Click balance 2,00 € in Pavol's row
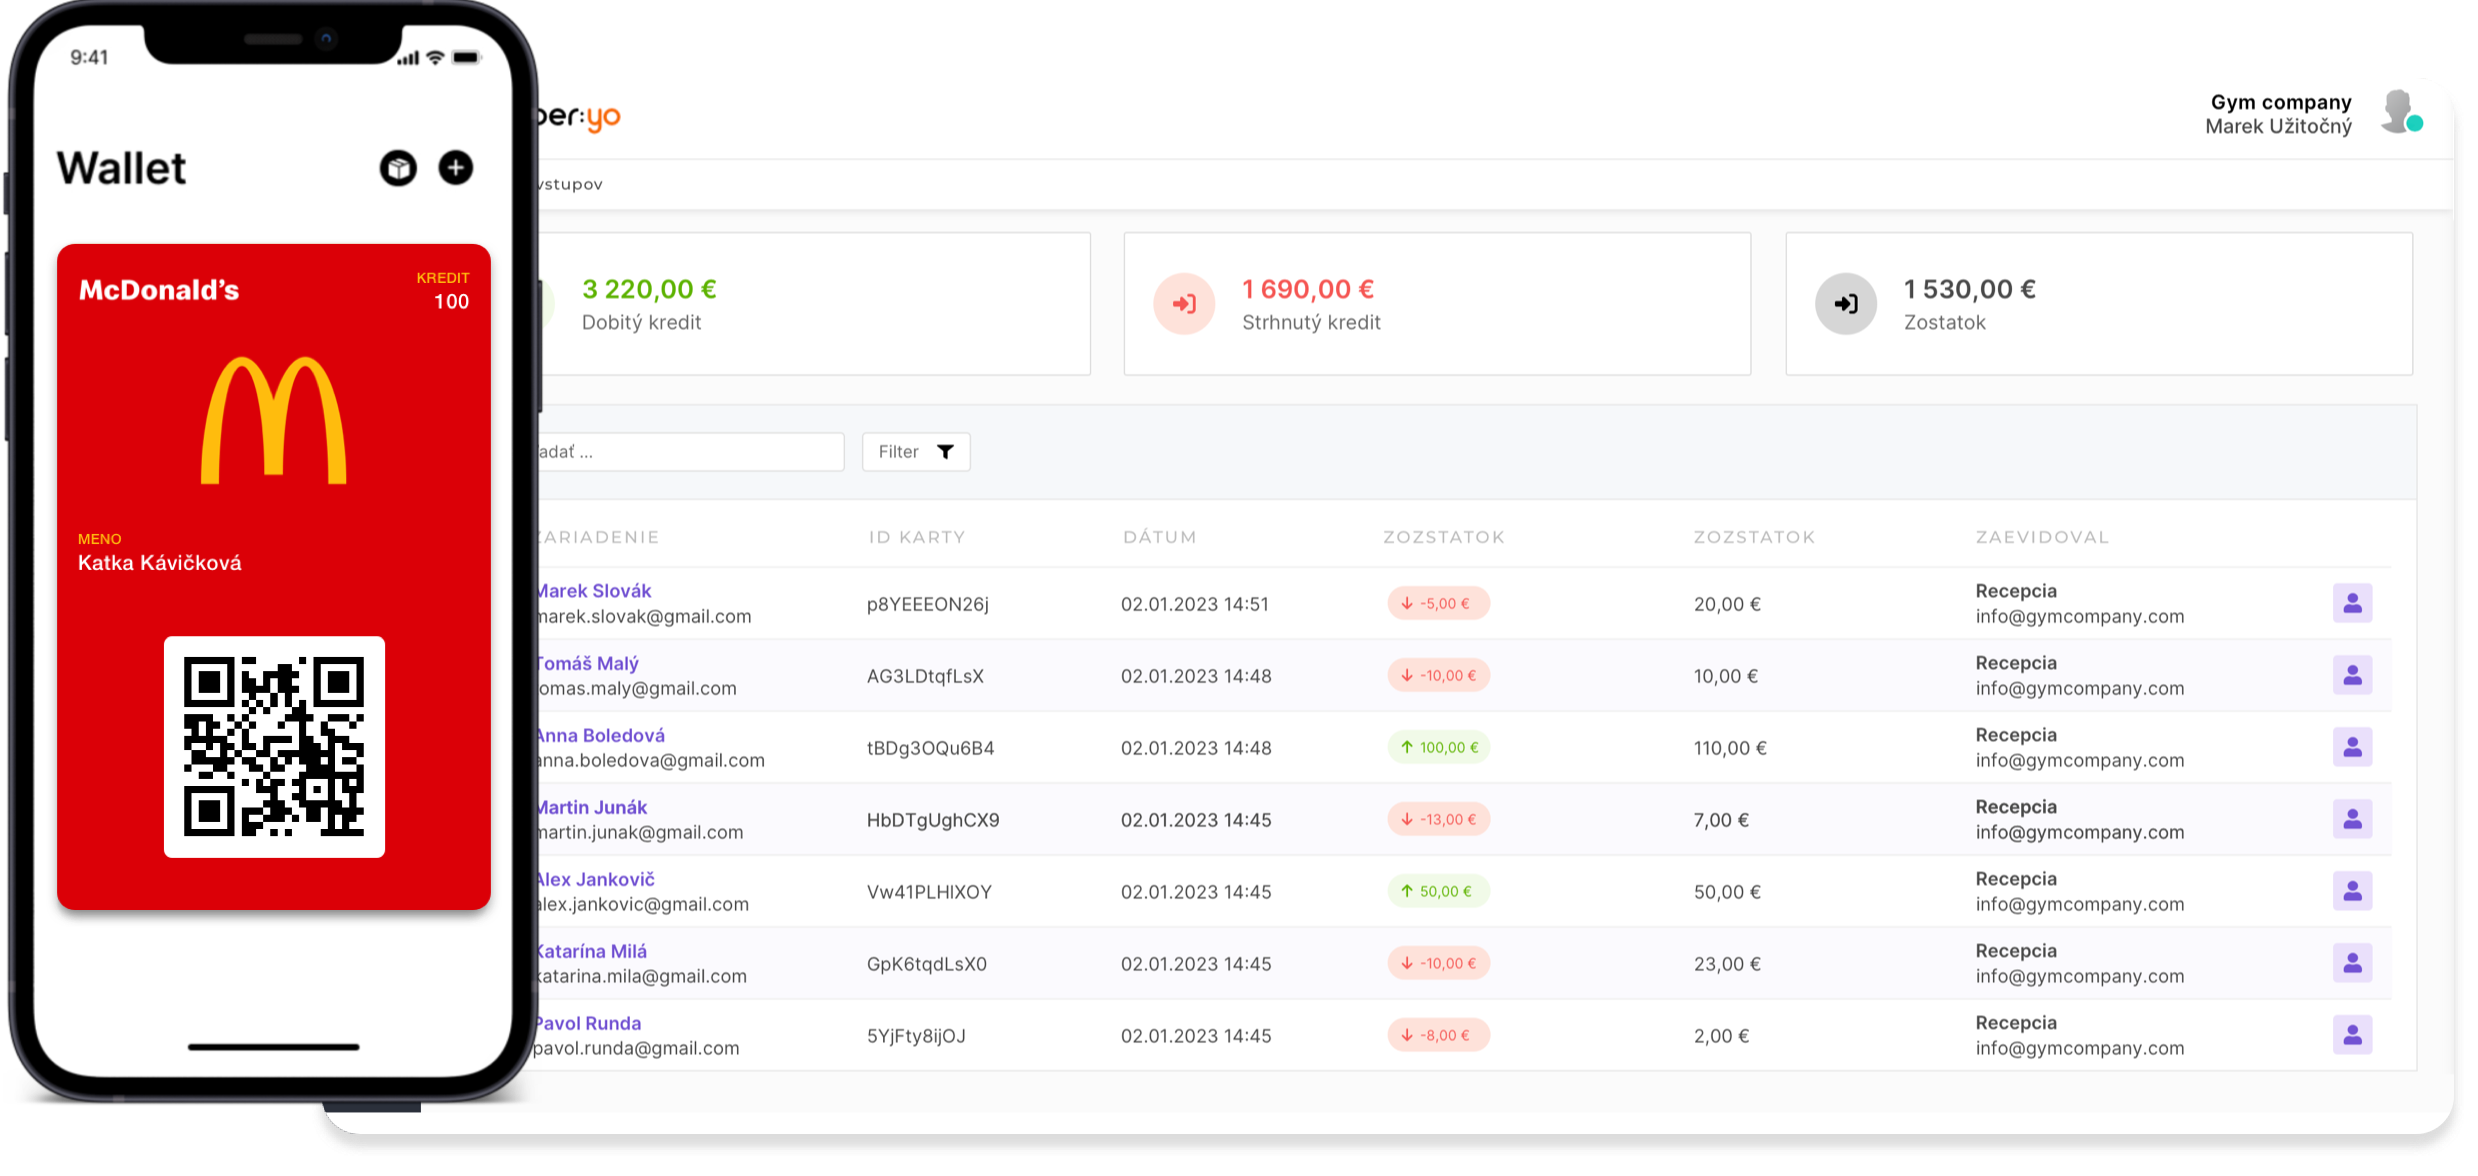The height and width of the screenshot is (1176, 2478). tap(1721, 1036)
